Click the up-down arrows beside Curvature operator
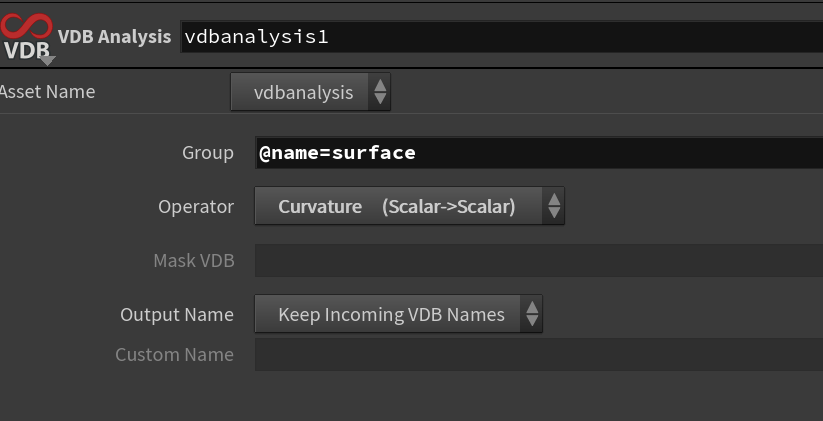Image resolution: width=823 pixels, height=421 pixels. 554,206
